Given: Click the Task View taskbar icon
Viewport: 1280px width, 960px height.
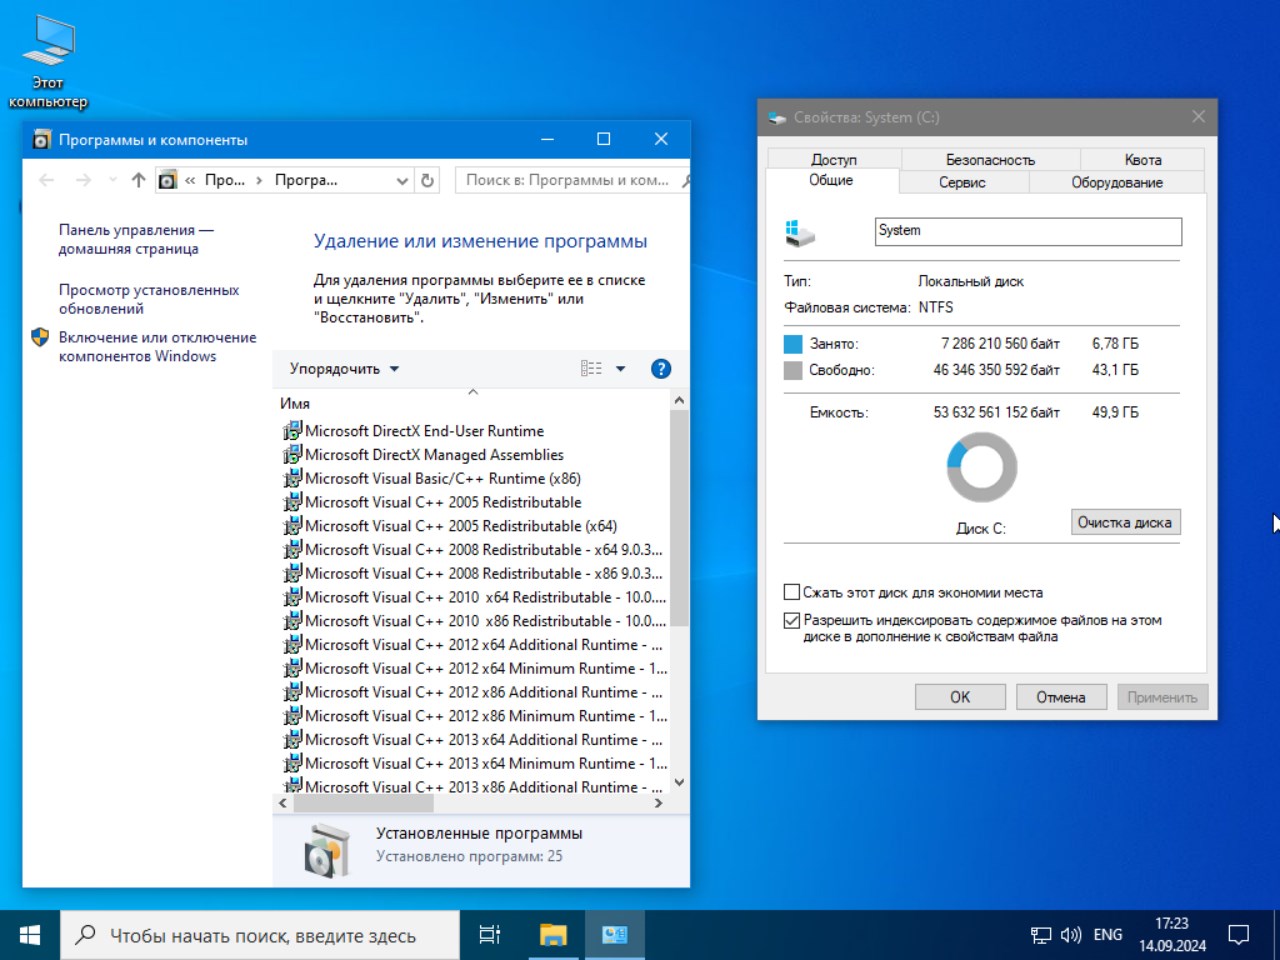Looking at the screenshot, I should click(490, 935).
